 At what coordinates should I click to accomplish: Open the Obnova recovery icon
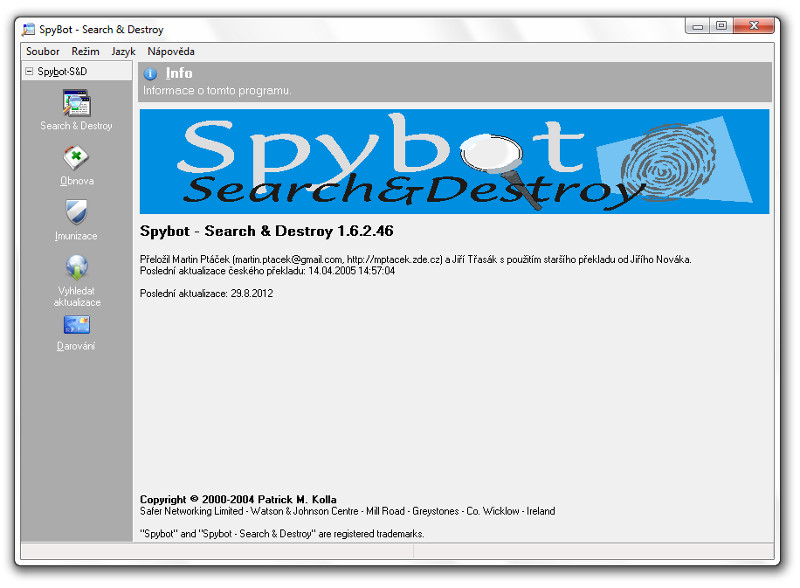77,158
